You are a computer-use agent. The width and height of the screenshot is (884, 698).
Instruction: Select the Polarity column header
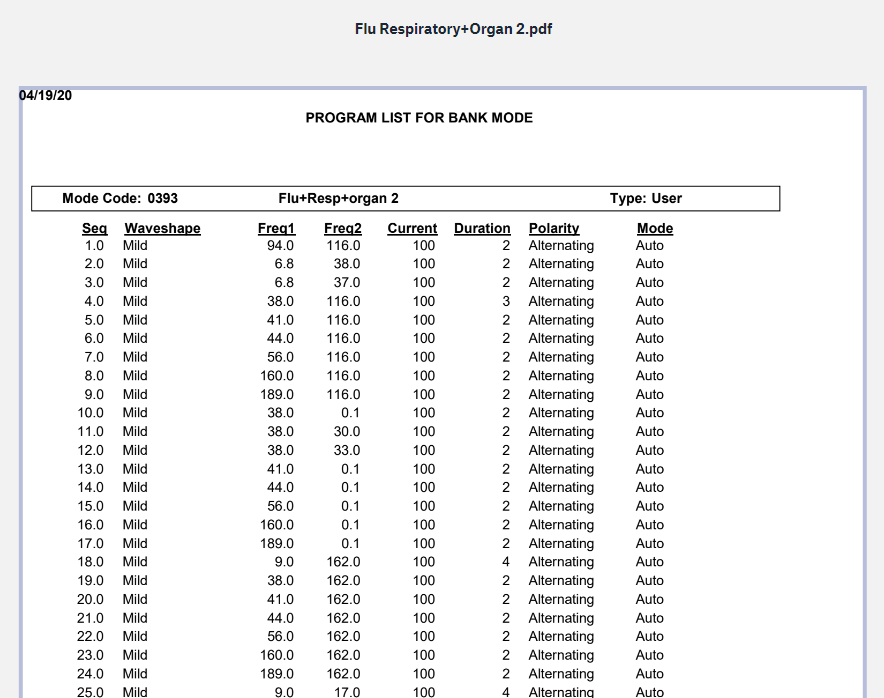click(x=554, y=228)
